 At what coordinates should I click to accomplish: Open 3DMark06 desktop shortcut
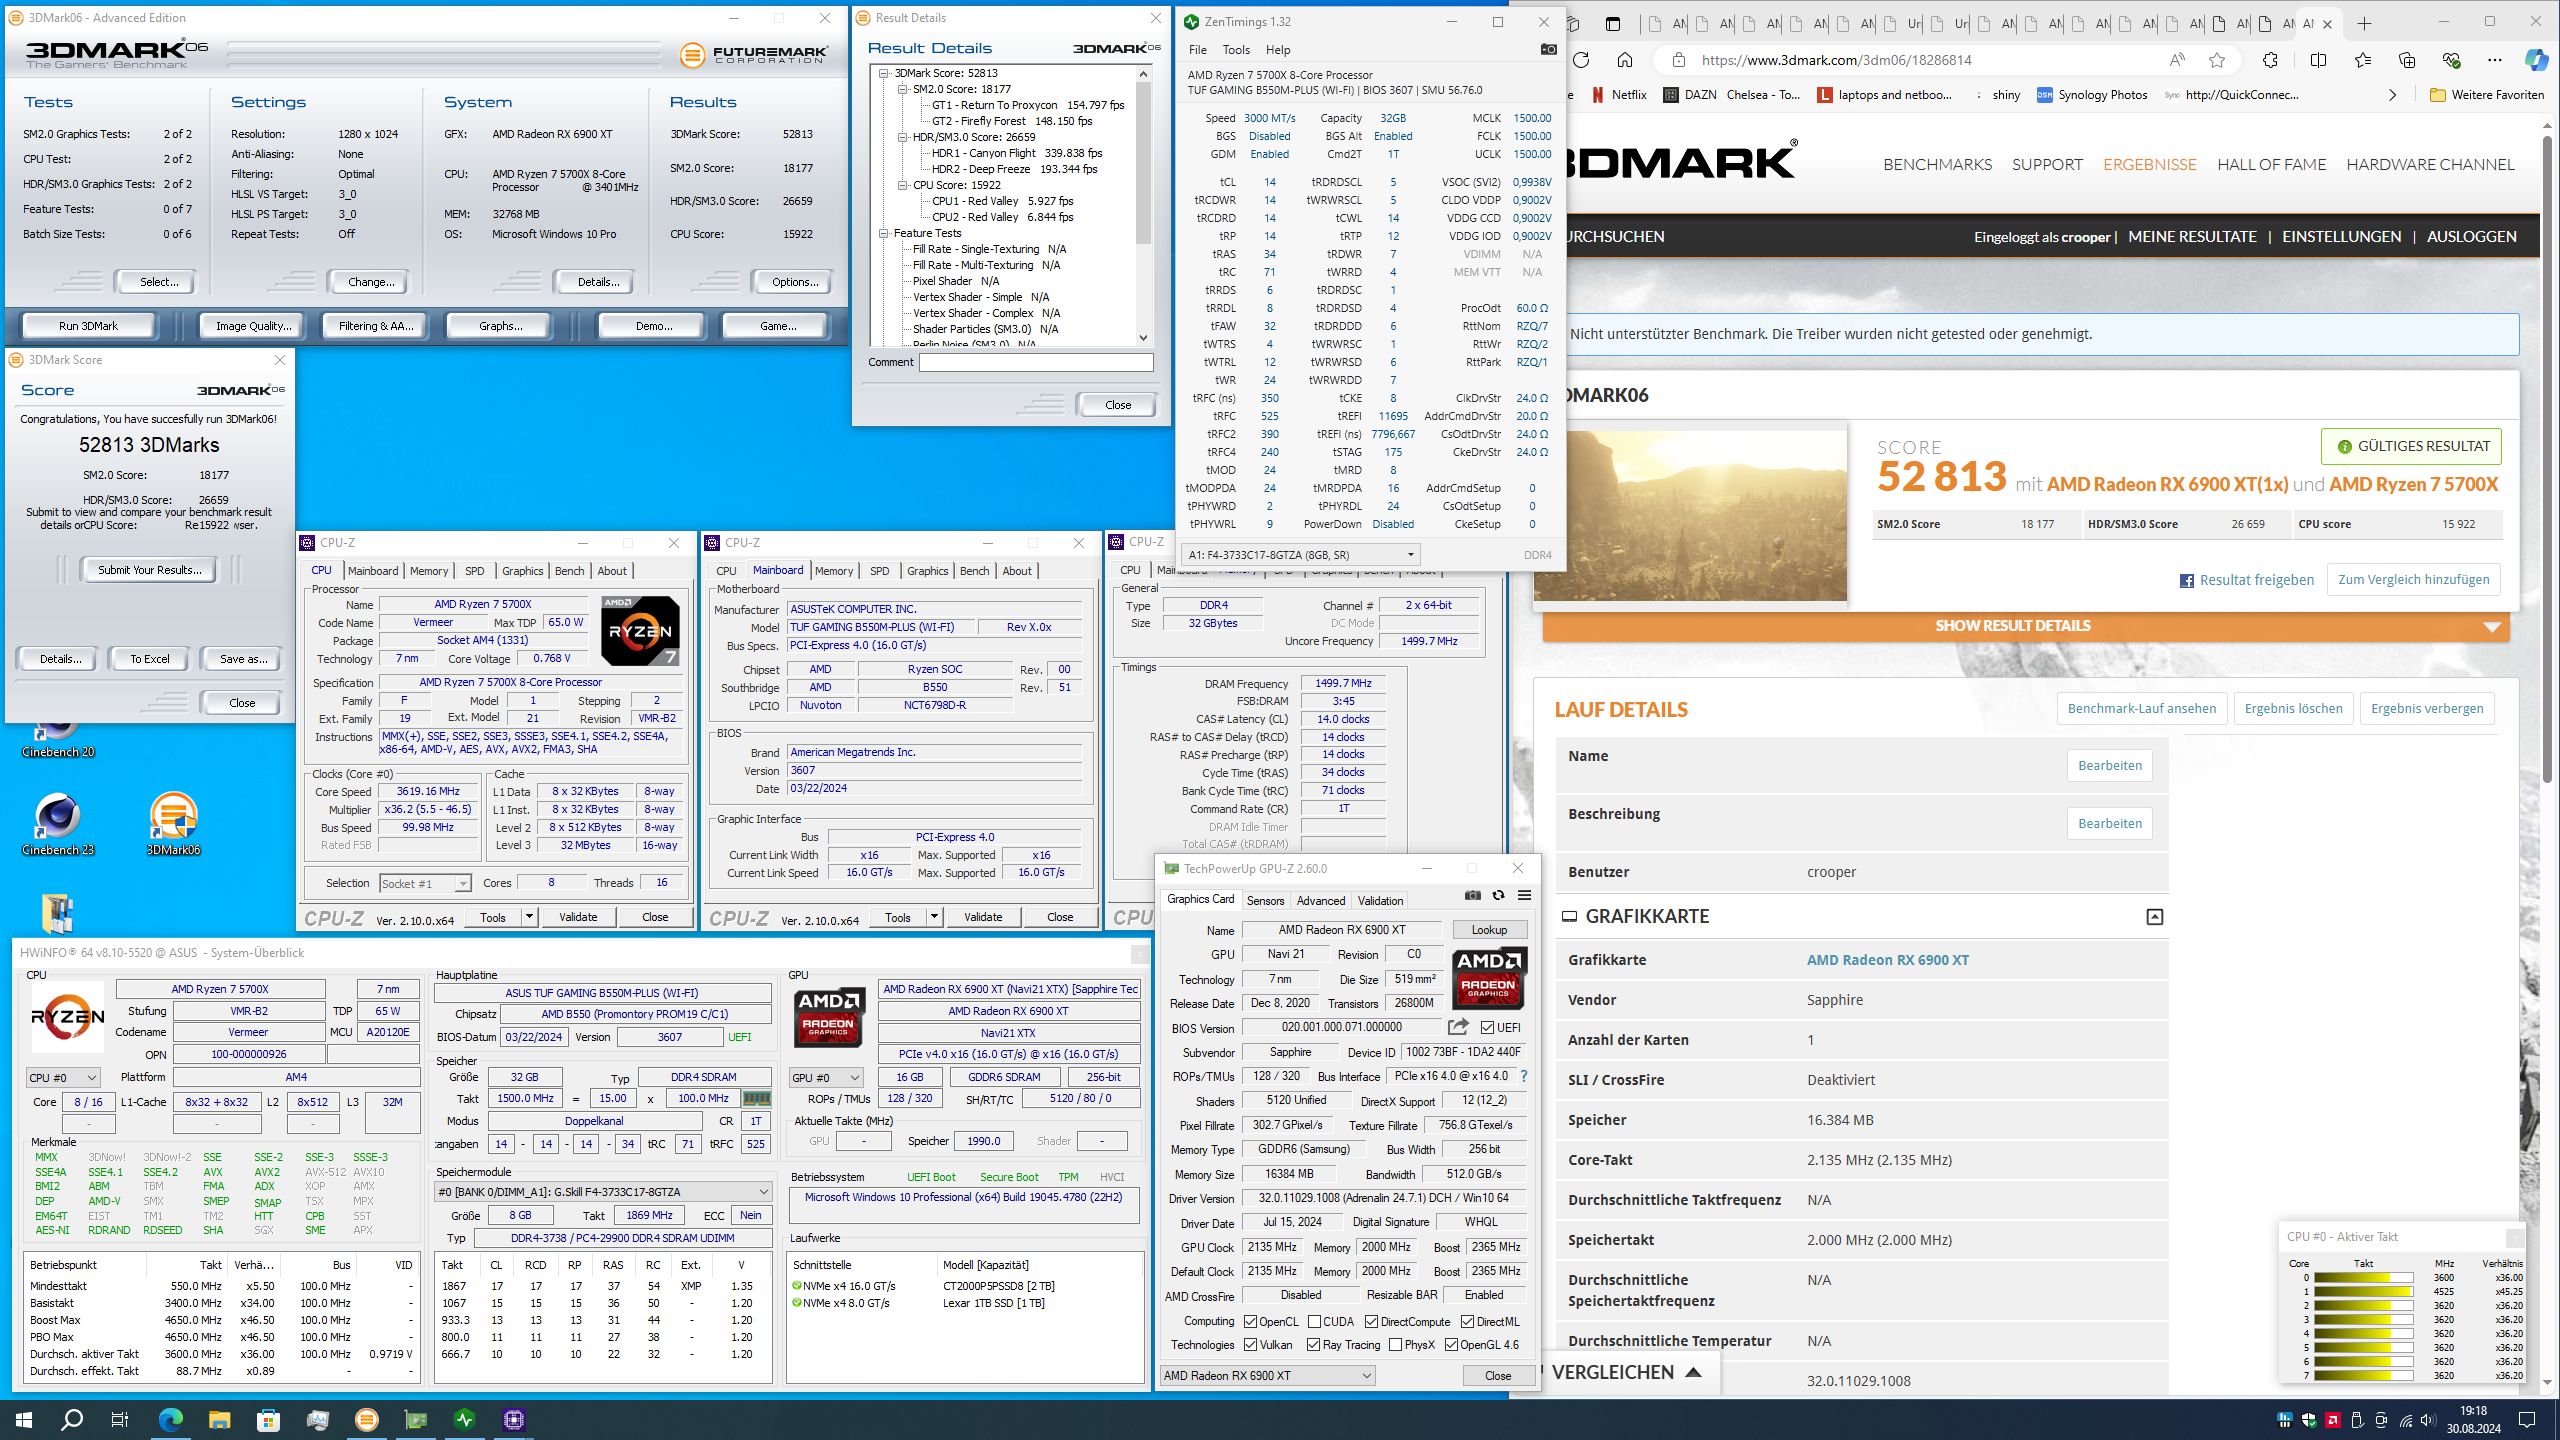173,825
